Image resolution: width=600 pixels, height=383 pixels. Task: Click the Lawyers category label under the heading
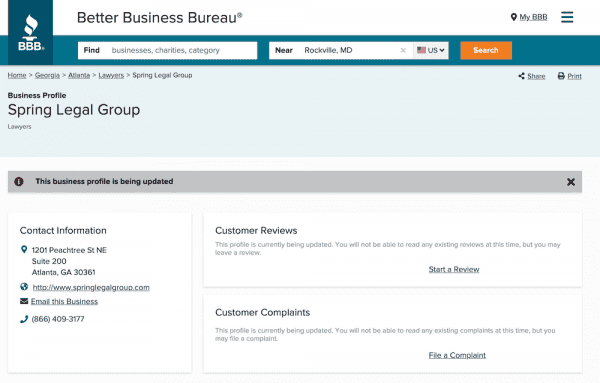20,127
